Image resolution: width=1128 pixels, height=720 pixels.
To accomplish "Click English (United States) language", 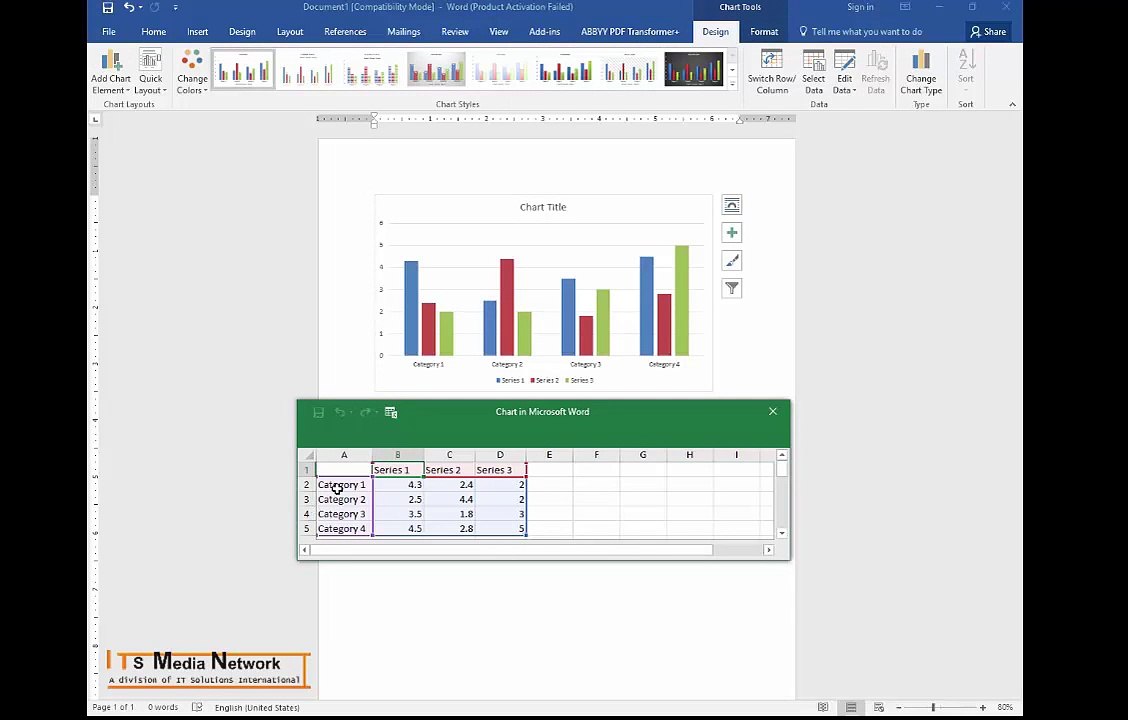I will point(257,708).
